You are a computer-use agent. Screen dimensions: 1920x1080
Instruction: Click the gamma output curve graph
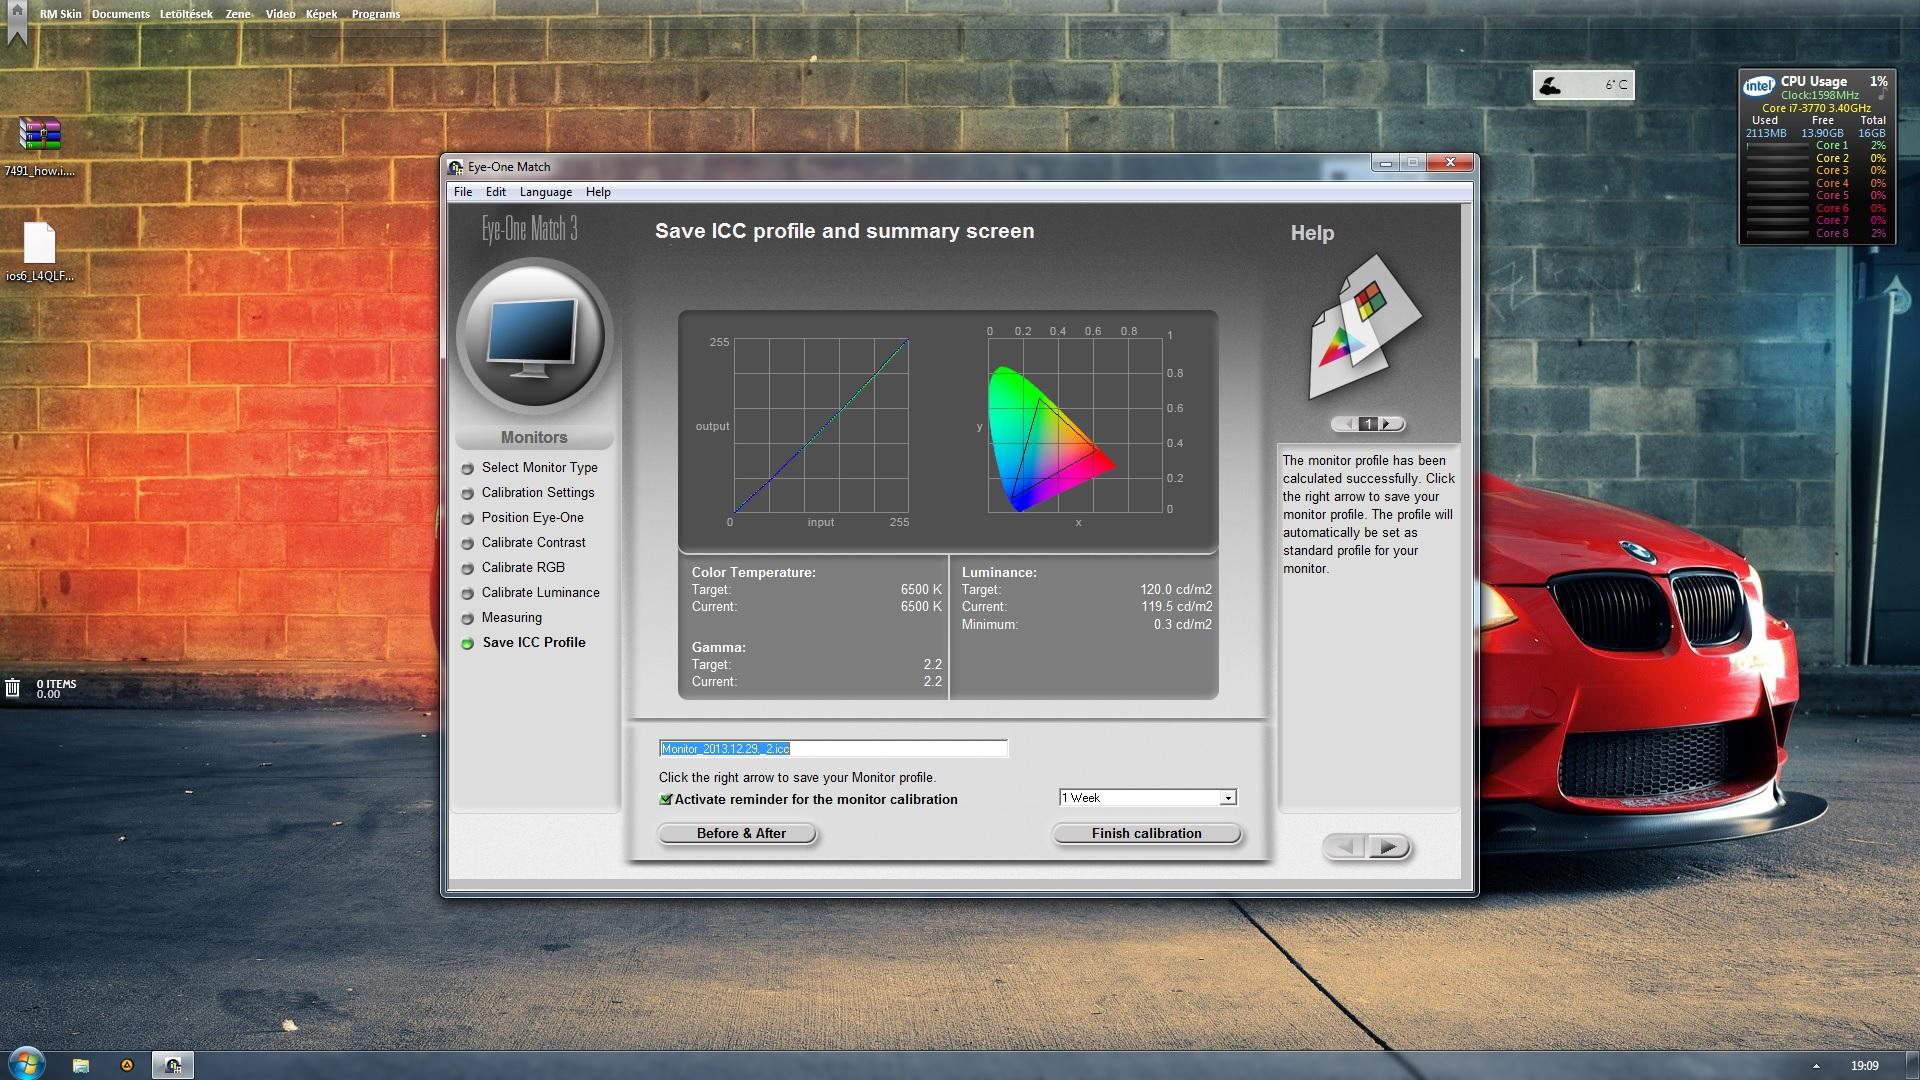(821, 426)
